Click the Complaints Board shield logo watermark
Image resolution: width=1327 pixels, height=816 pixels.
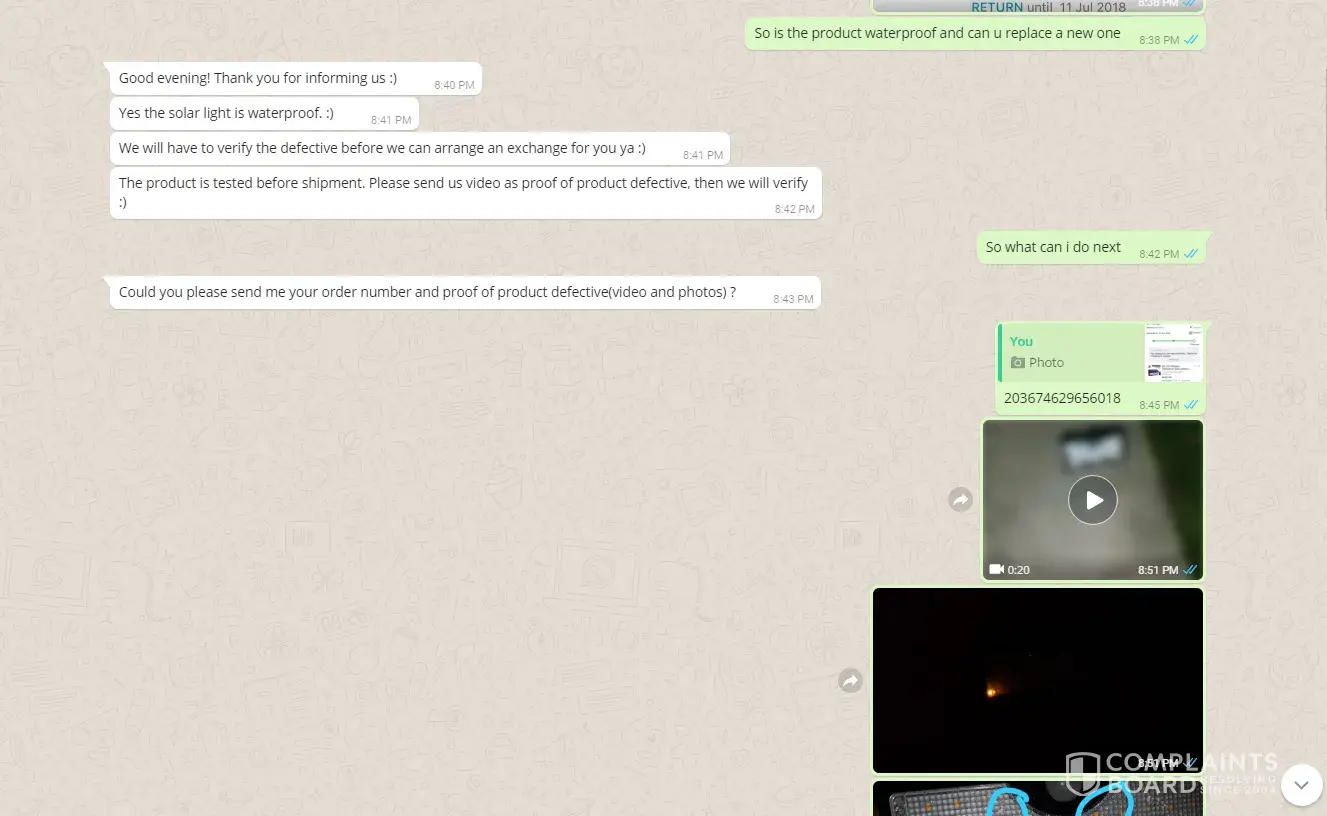(1083, 772)
